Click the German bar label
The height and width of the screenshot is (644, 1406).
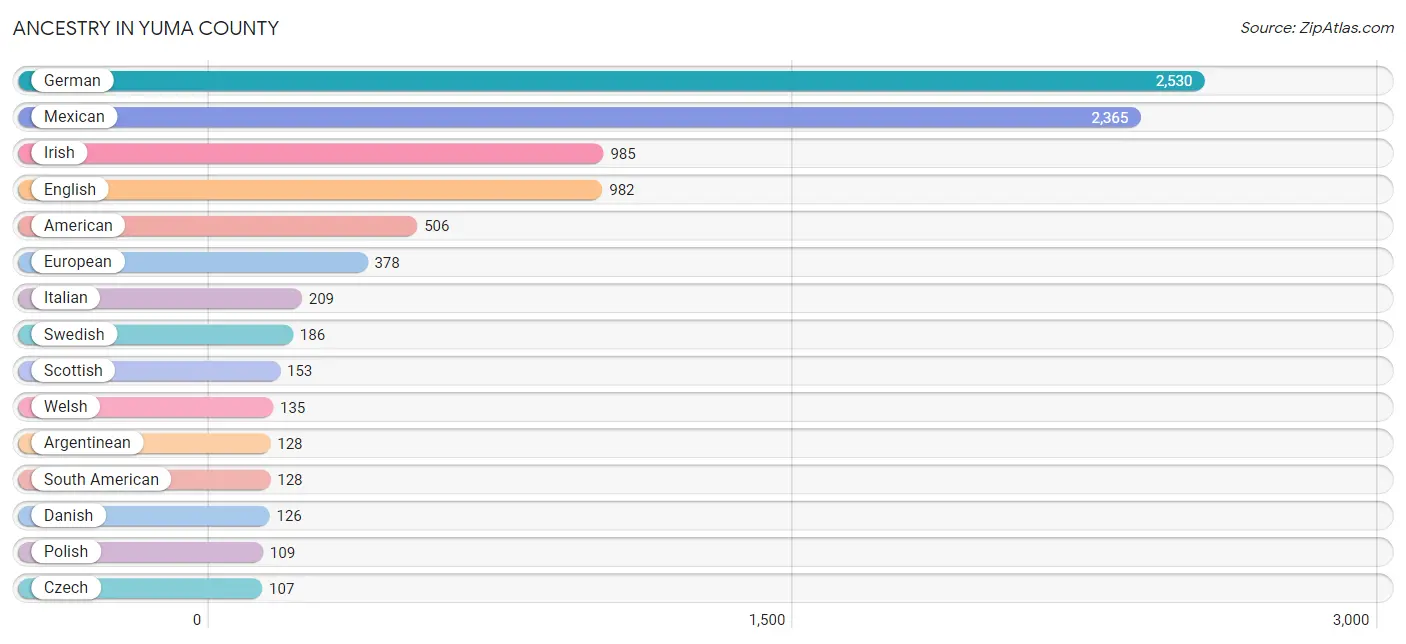click(x=72, y=81)
